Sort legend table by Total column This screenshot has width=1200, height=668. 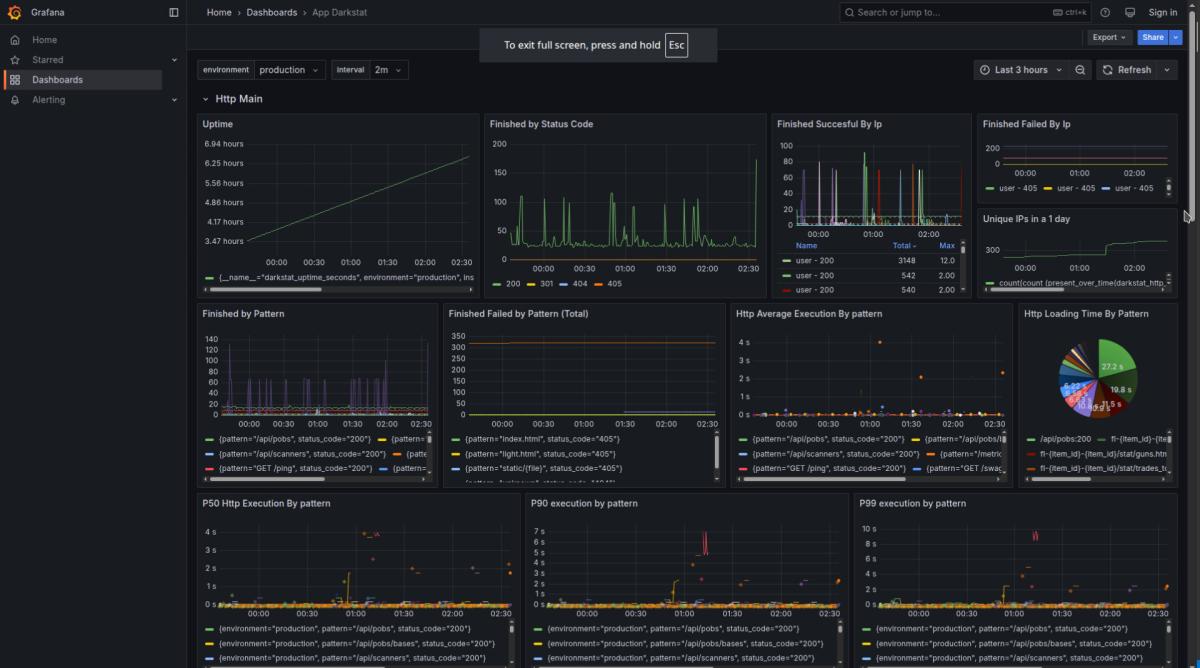pyautogui.click(x=904, y=245)
